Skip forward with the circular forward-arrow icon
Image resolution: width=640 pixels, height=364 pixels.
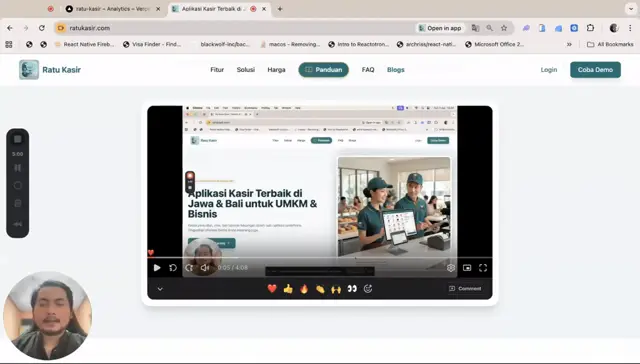189,268
